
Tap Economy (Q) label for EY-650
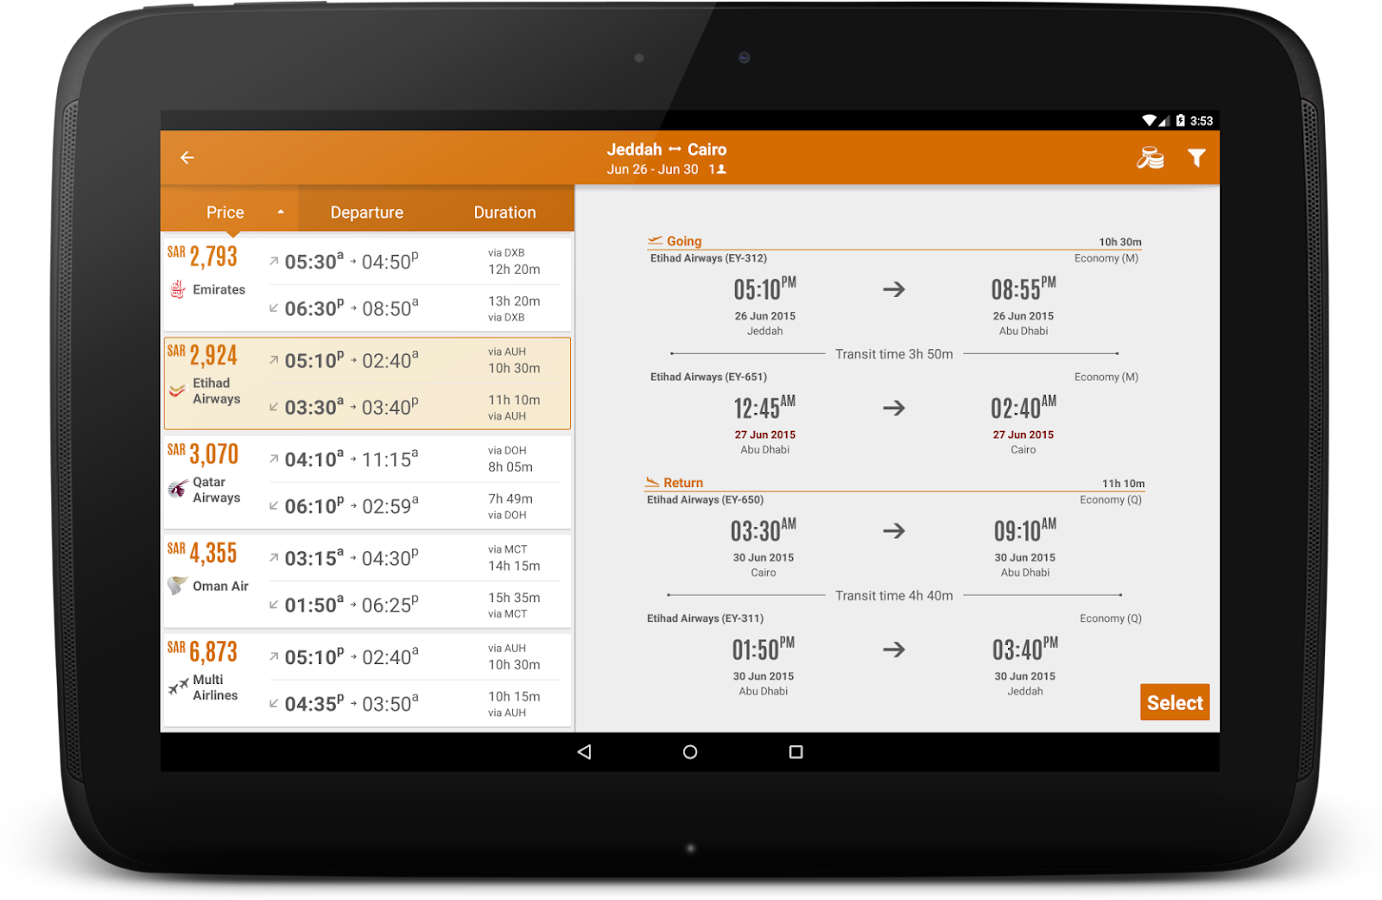1110,500
